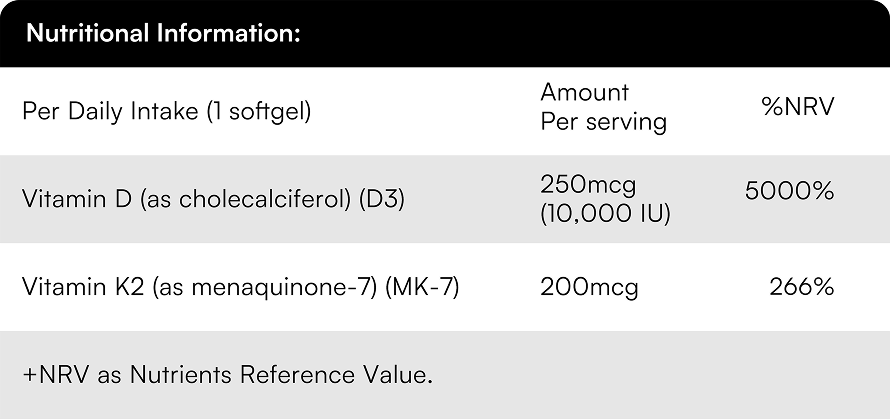The height and width of the screenshot is (419, 890).
Task: Click the "Vitamin K2" nutrient name
Action: (x=83, y=287)
